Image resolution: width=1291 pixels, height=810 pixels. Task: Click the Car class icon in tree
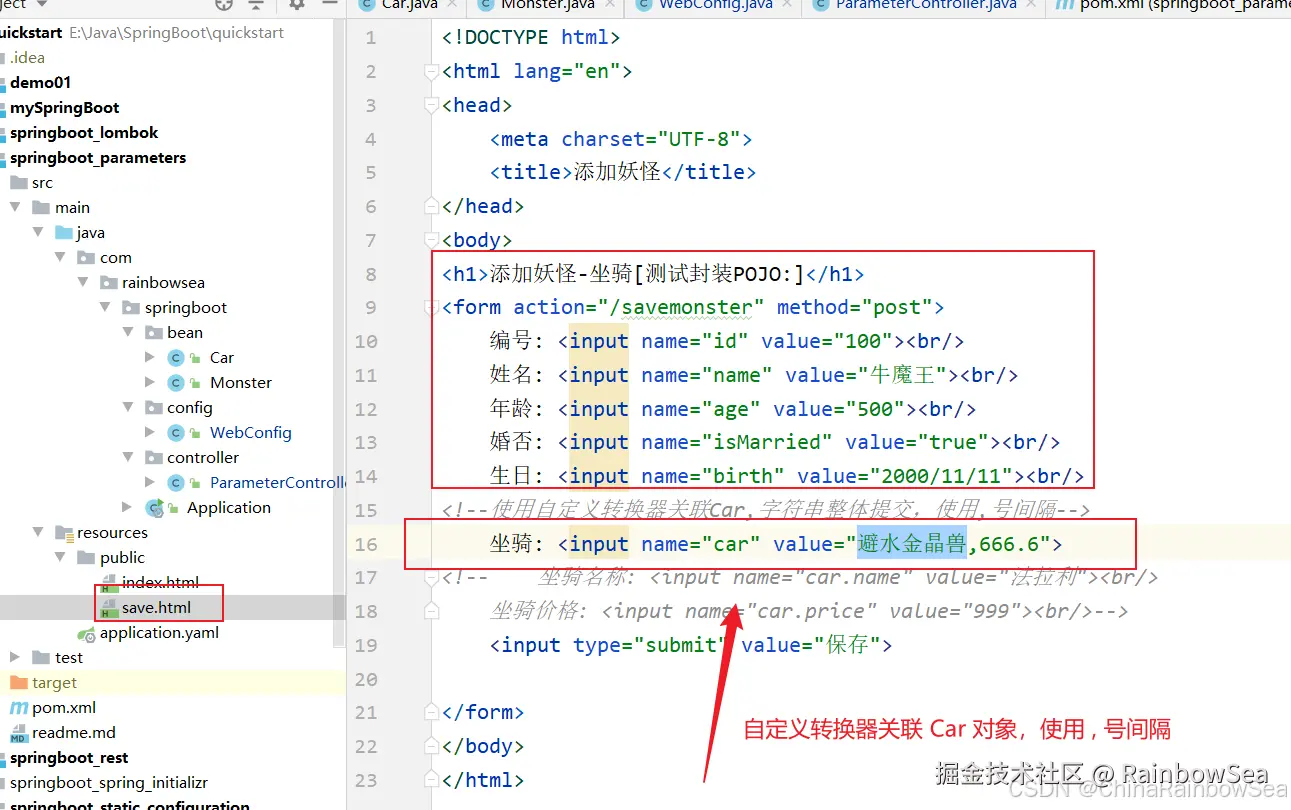click(x=176, y=358)
